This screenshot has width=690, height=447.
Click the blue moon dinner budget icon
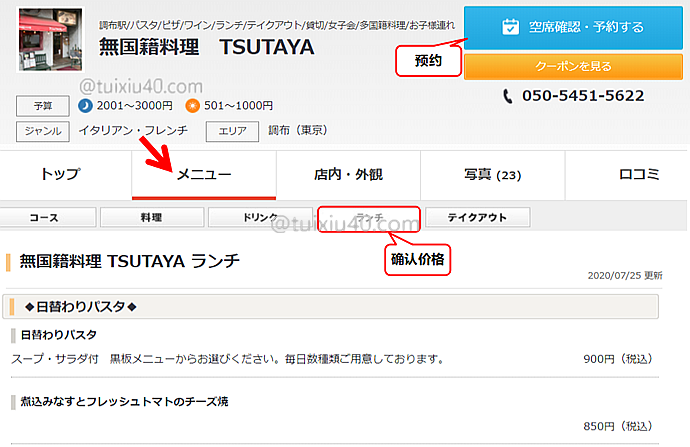pos(85,106)
